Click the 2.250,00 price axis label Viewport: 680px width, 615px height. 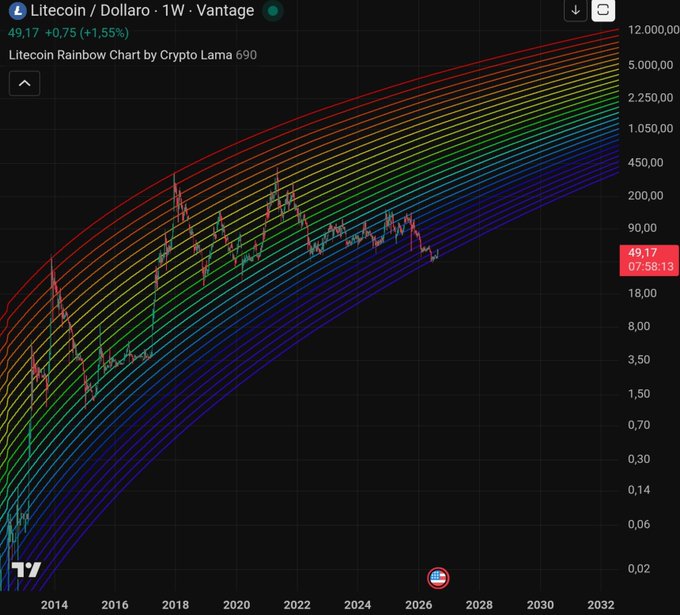[x=650, y=98]
